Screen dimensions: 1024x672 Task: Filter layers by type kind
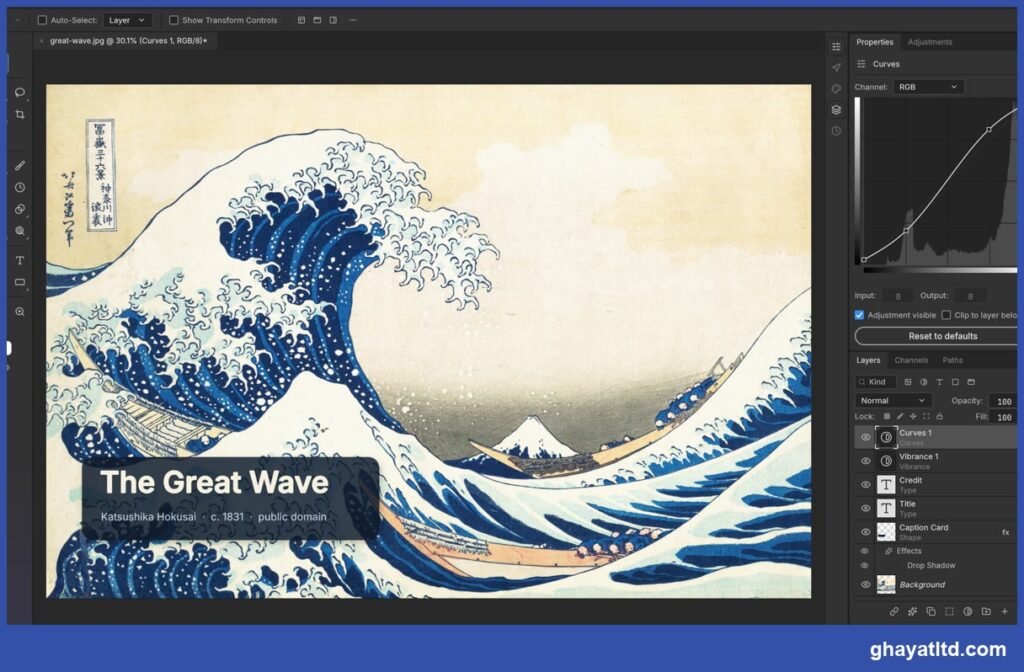[939, 382]
